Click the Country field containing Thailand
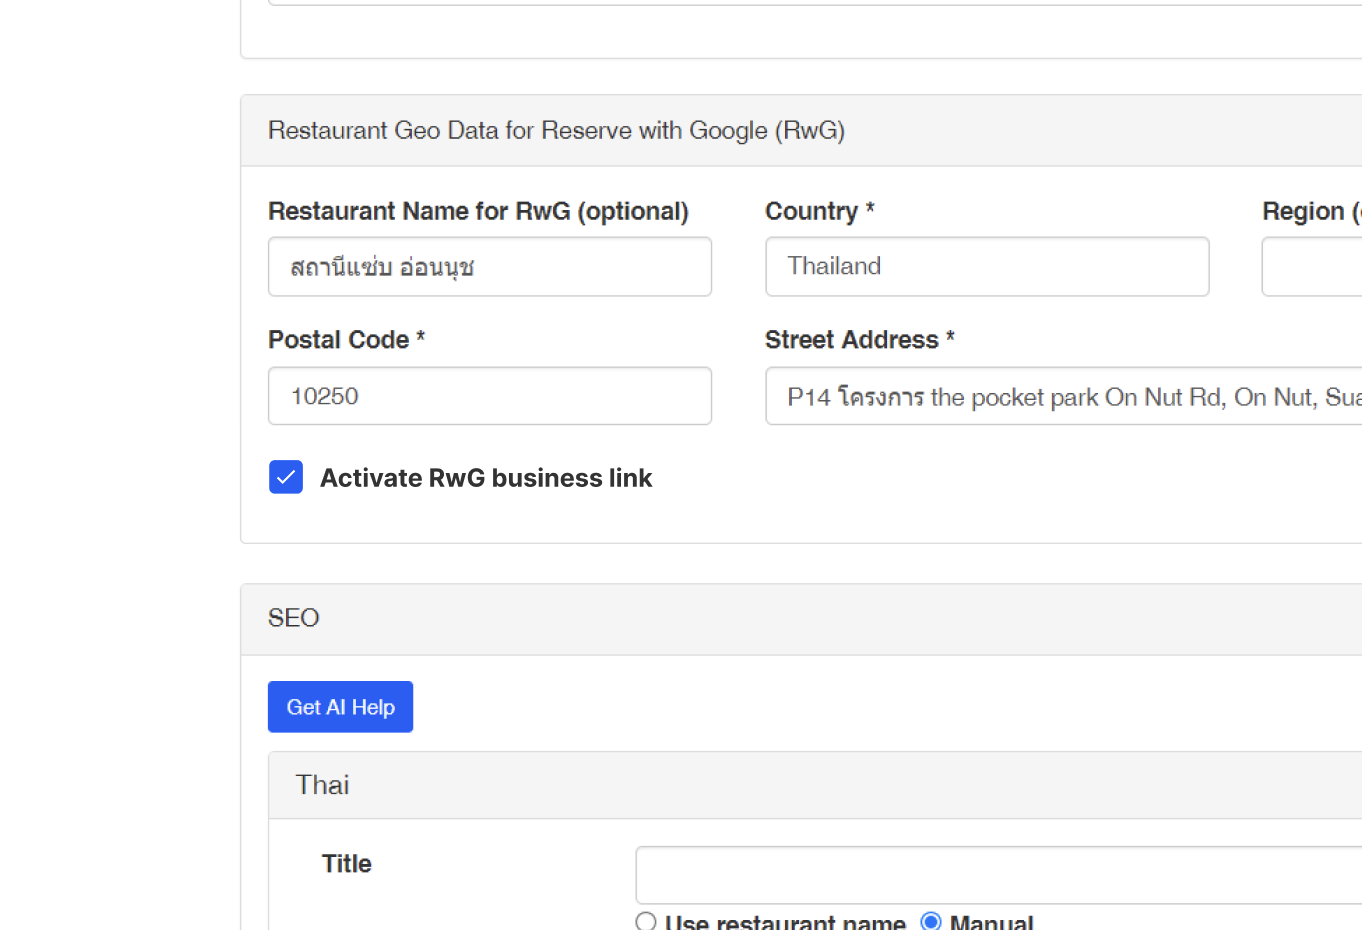Viewport: 1362px width, 930px height. coord(986,267)
